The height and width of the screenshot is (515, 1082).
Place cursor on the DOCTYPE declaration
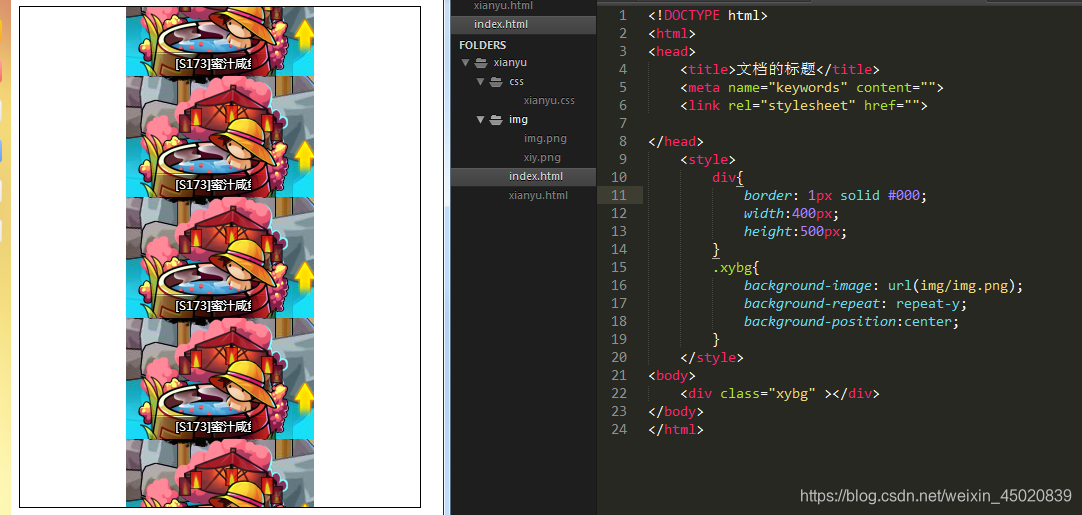707,15
